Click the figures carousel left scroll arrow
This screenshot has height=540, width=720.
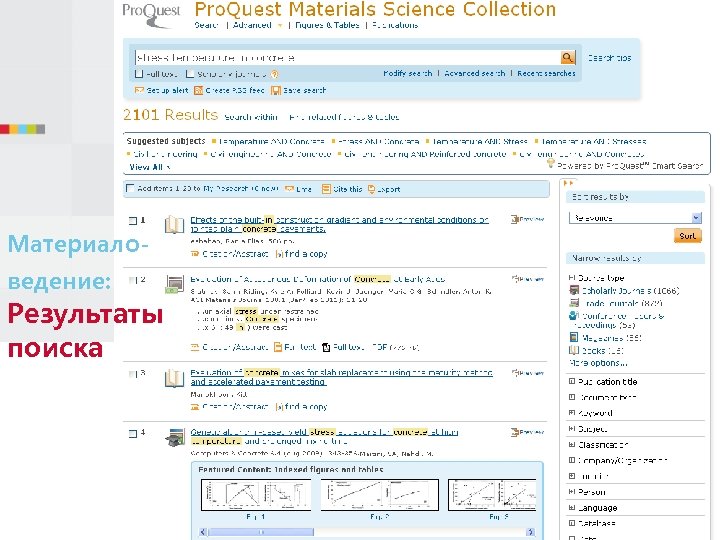(x=203, y=532)
